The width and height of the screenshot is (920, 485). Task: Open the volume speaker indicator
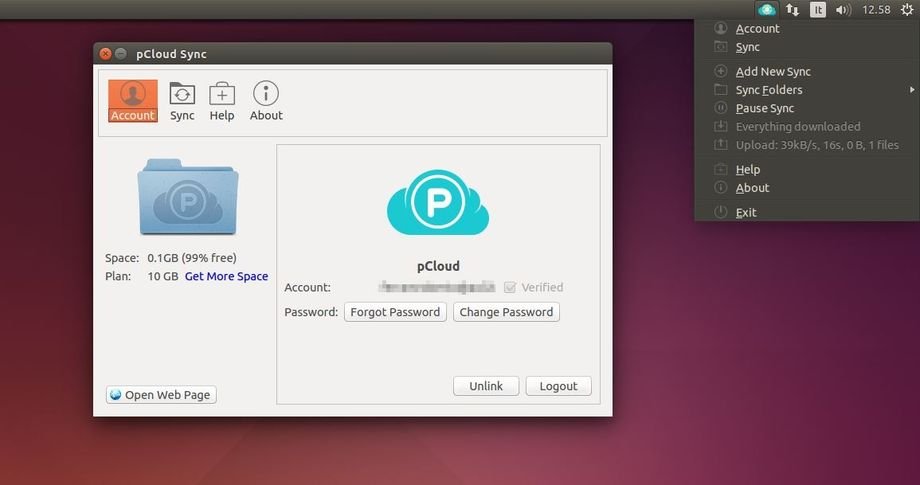tap(843, 10)
